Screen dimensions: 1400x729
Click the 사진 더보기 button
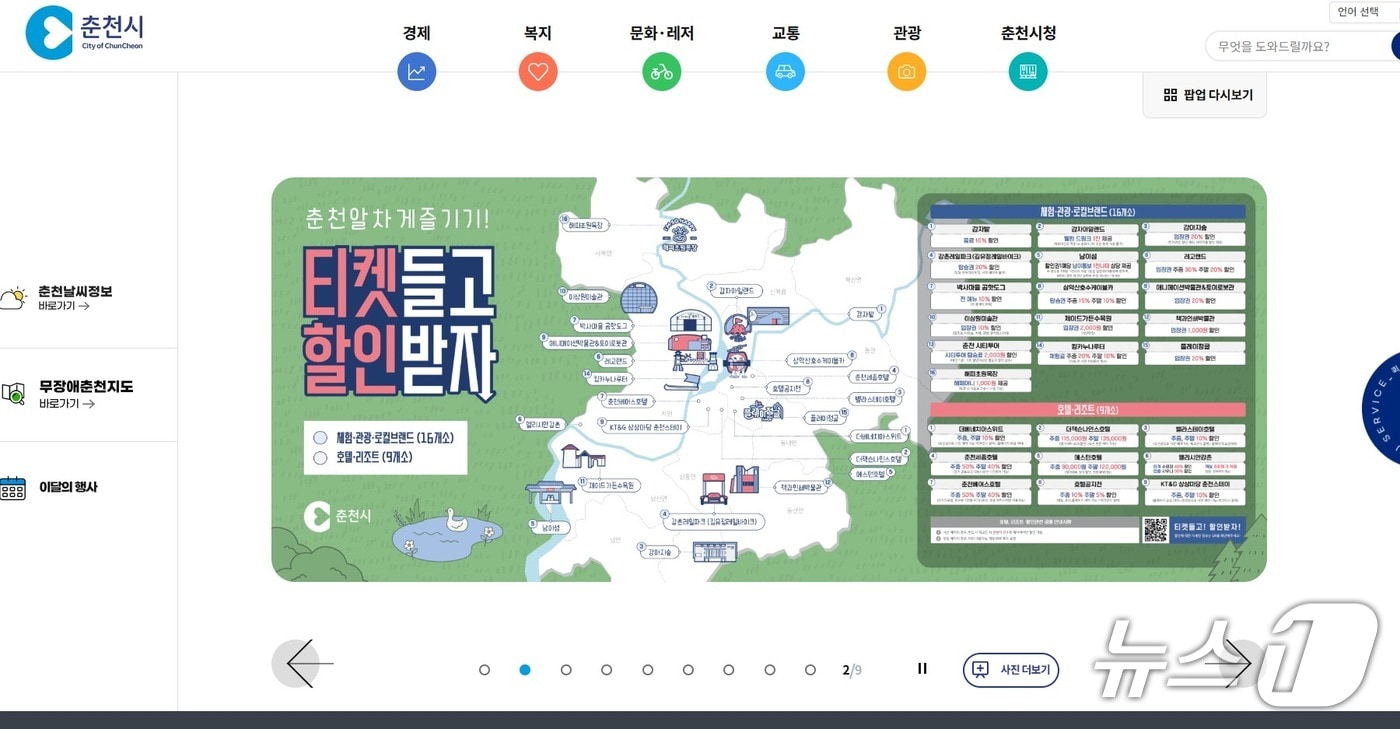[1011, 670]
